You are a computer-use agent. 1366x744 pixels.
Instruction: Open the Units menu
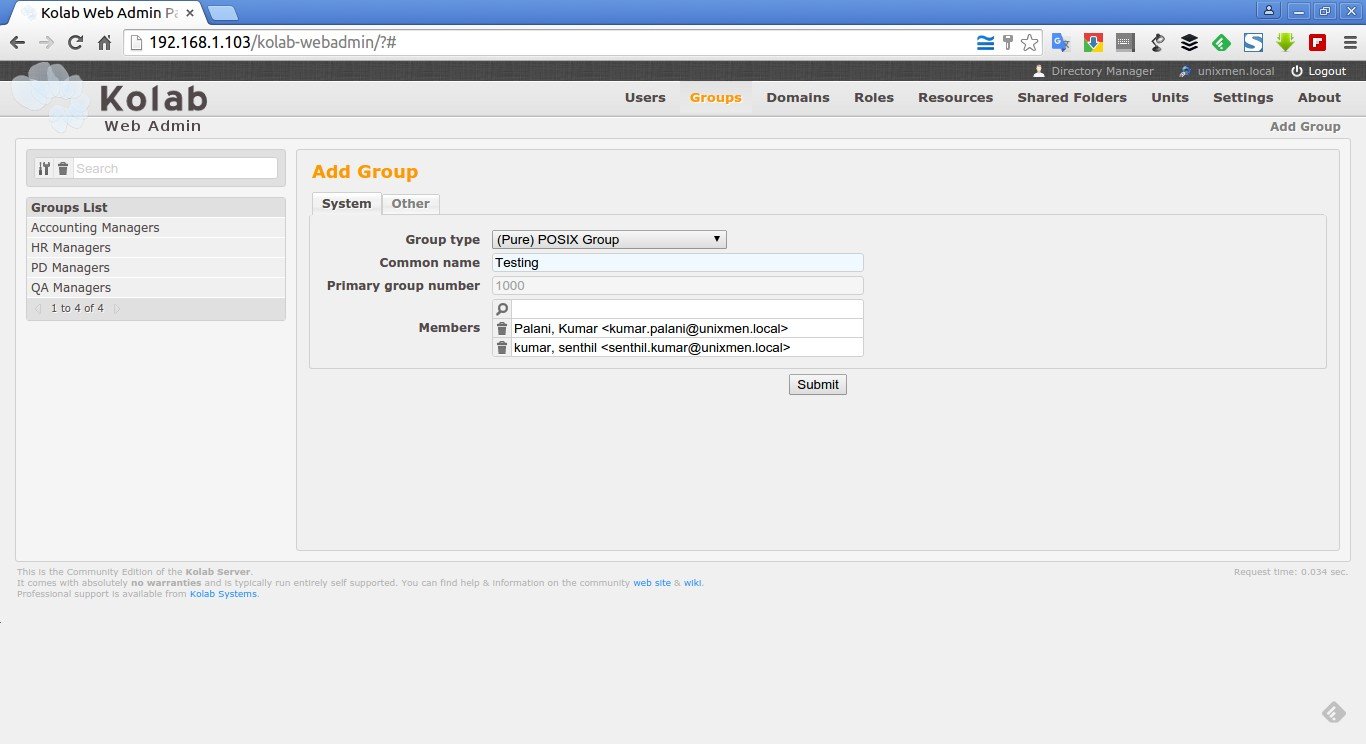[x=1170, y=97]
